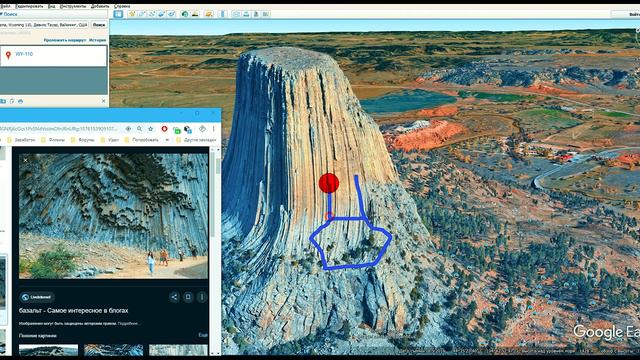Select the Add Path tool

click(x=151, y=14)
